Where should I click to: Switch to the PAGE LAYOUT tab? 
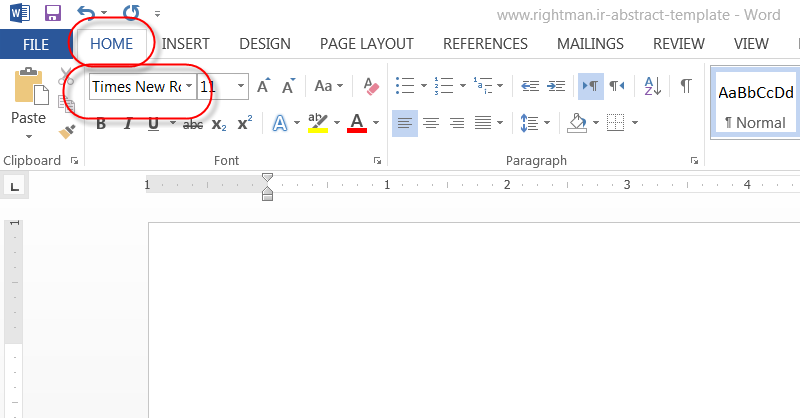[x=366, y=44]
